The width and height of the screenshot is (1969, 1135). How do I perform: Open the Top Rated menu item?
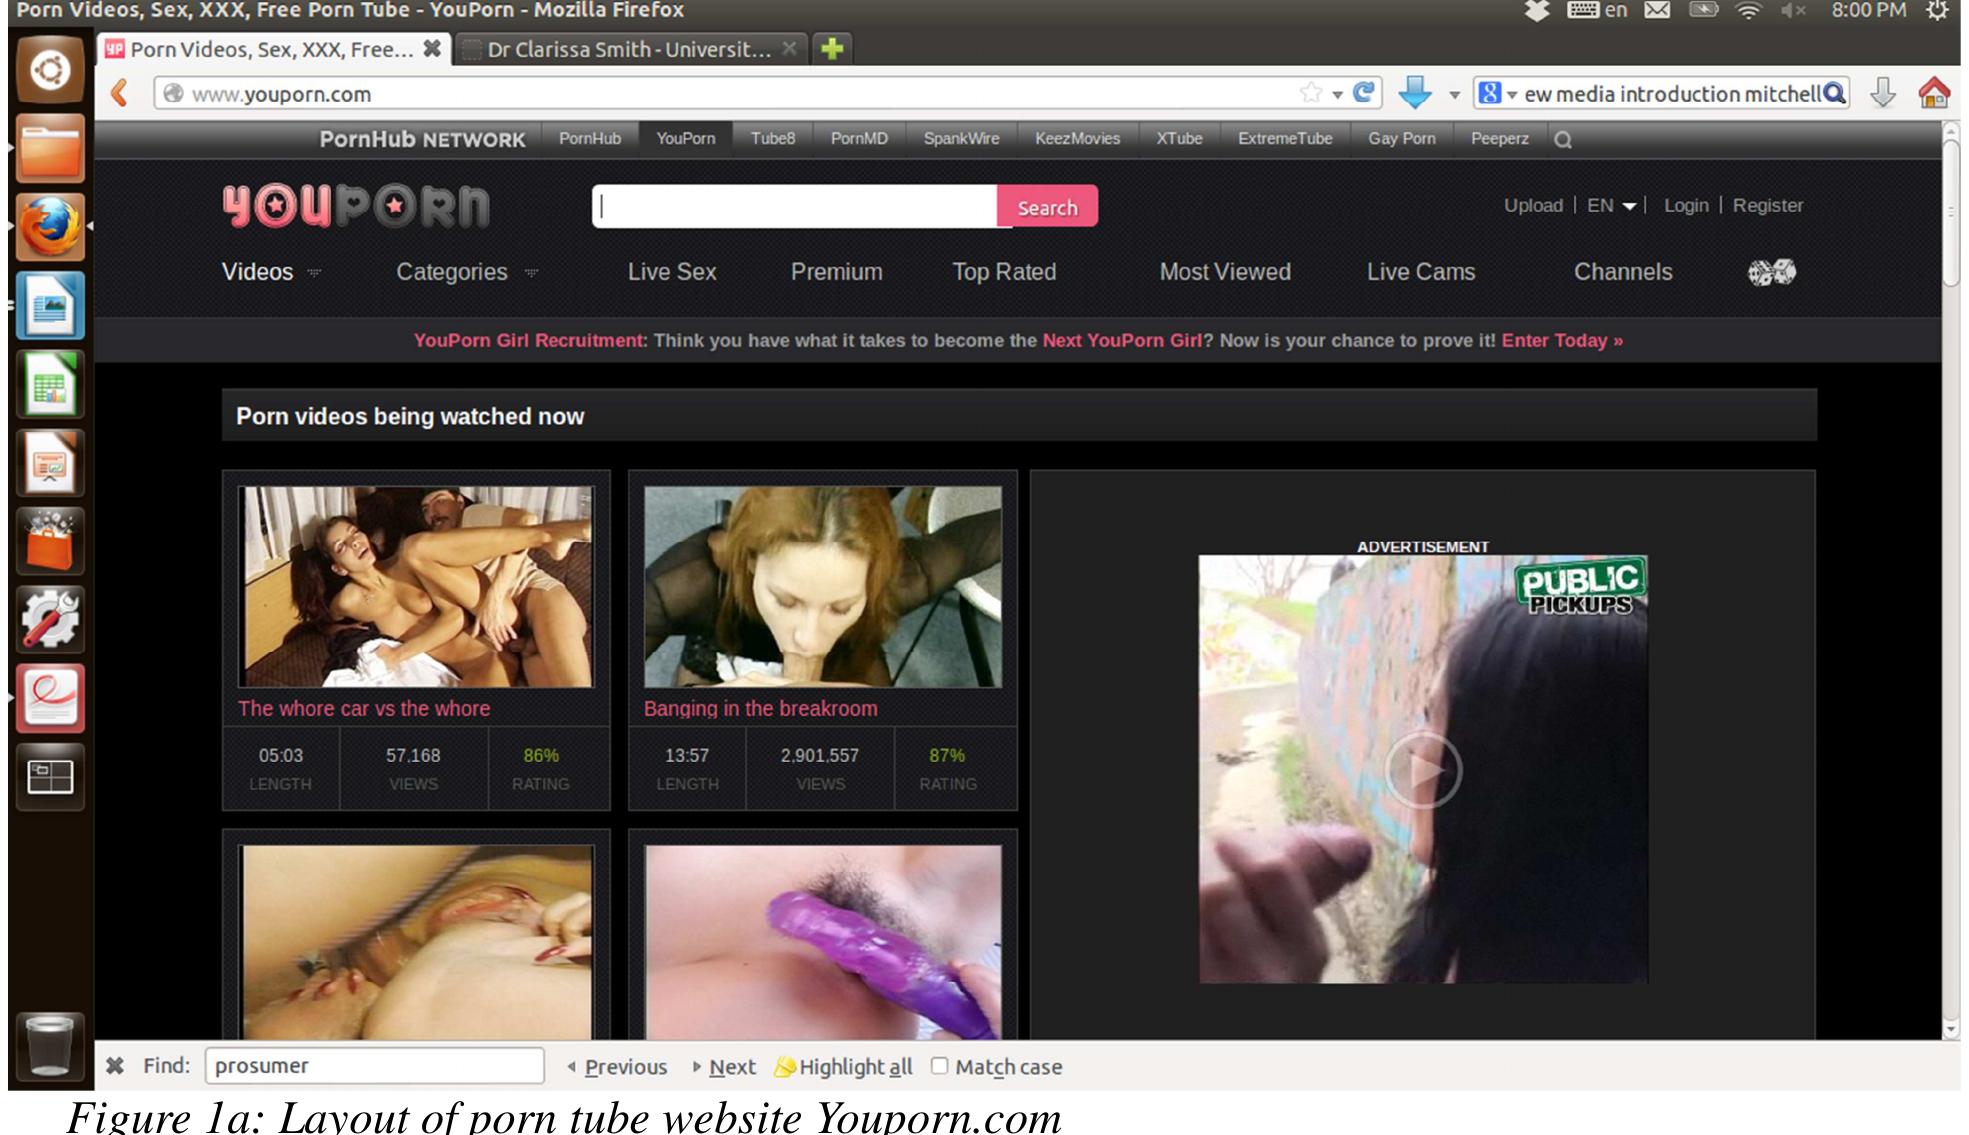coord(1003,272)
